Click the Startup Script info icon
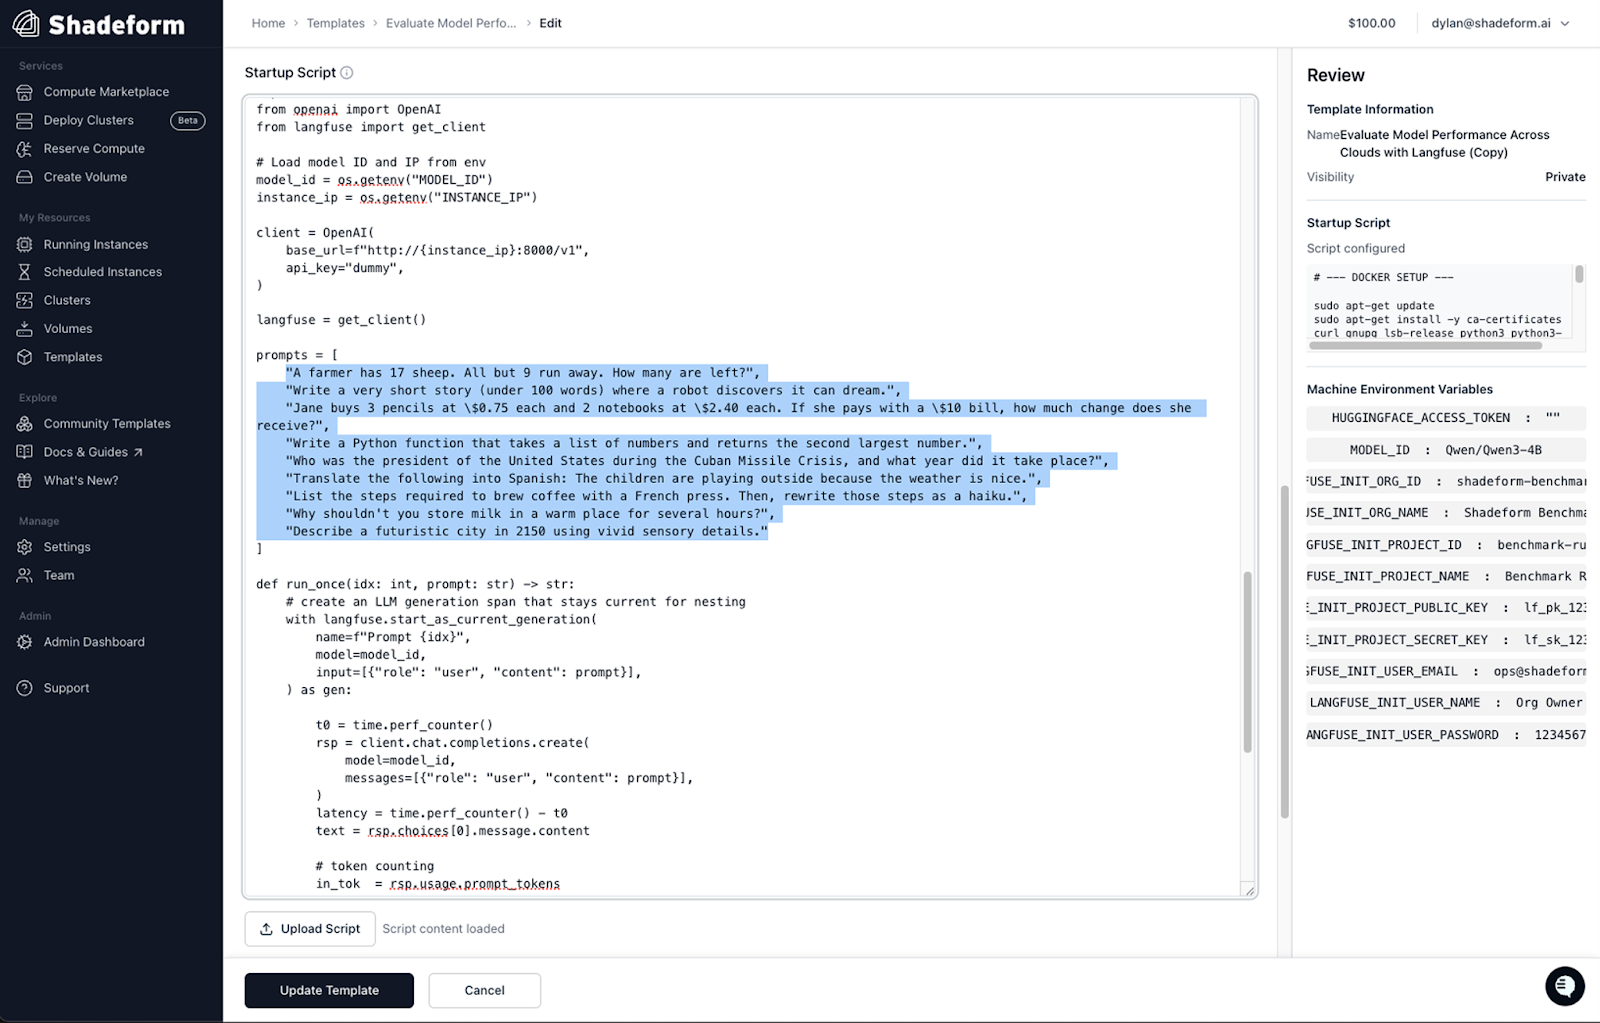Viewport: 1600px width, 1023px height. click(347, 73)
